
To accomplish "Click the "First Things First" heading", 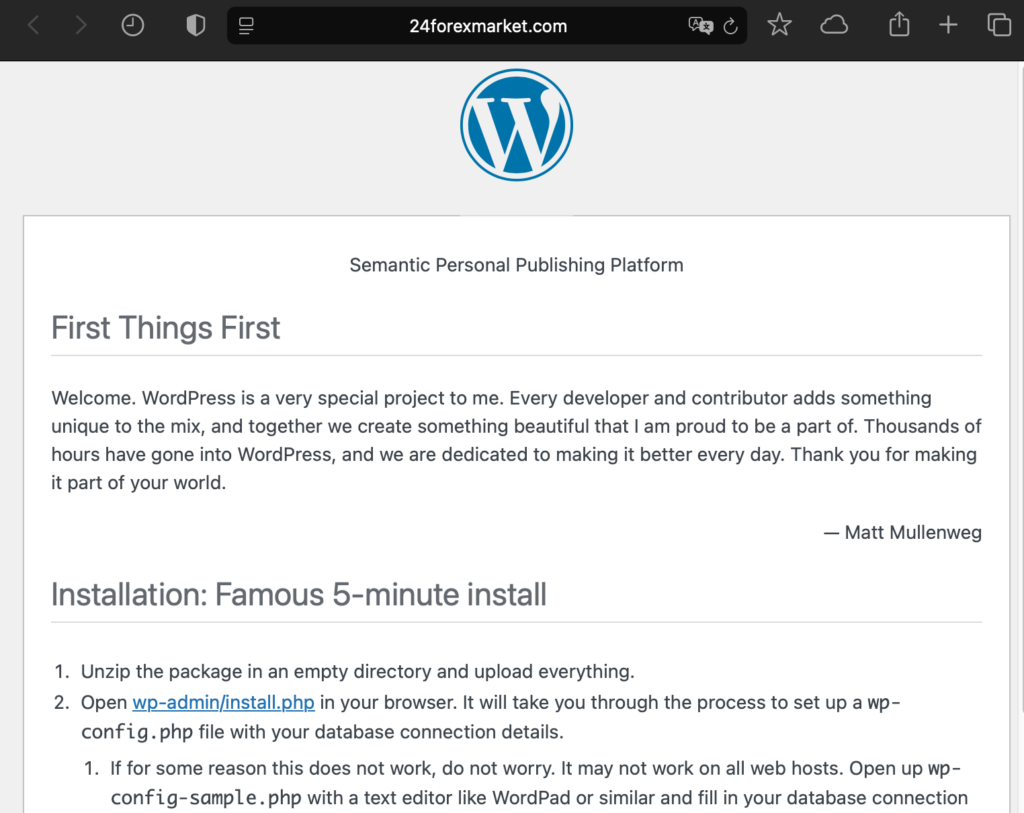I will [x=166, y=328].
